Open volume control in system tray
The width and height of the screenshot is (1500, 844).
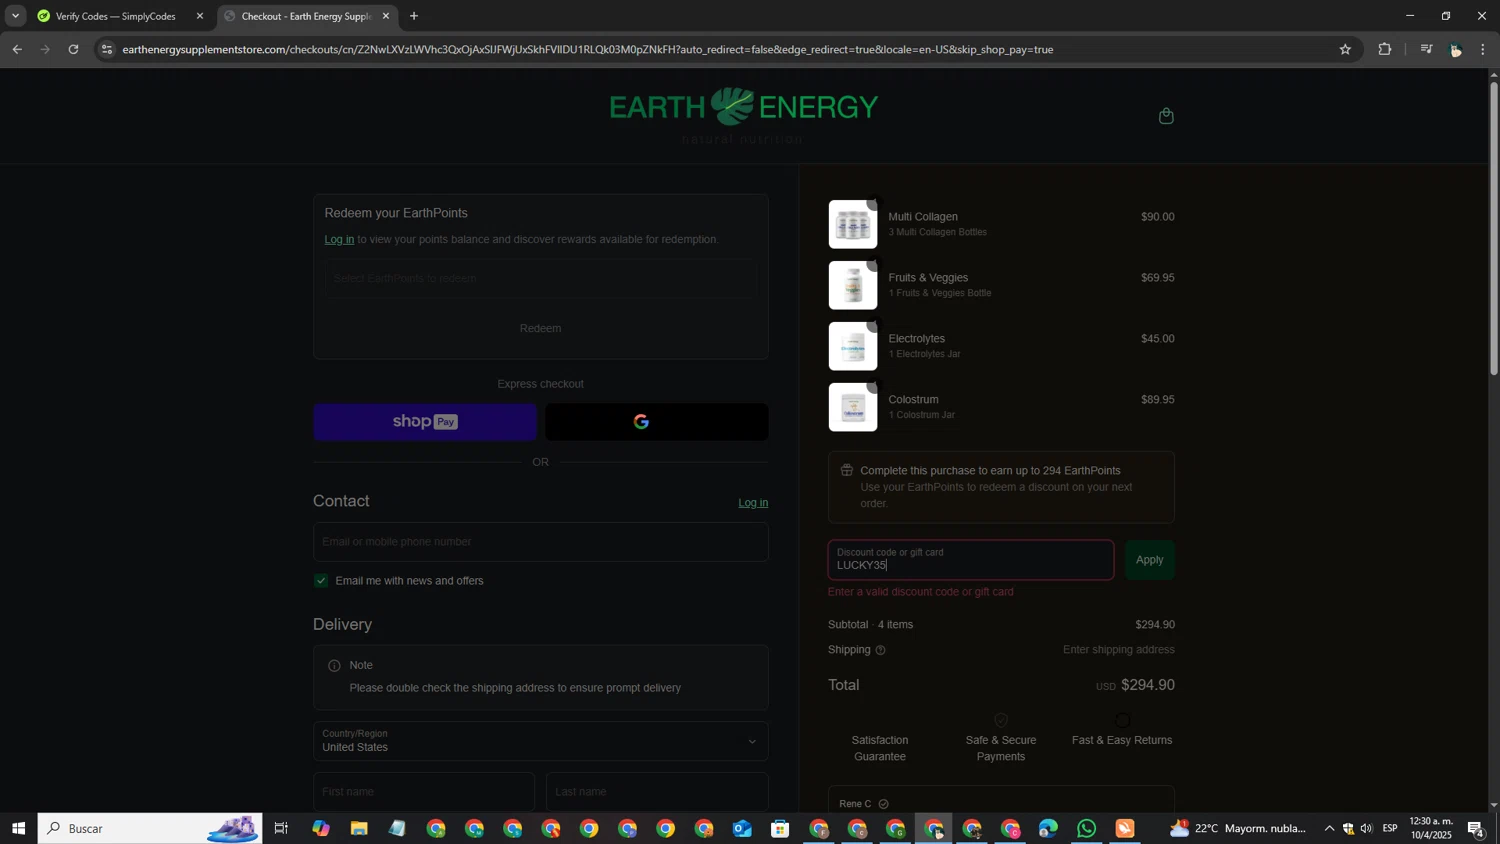(1366, 828)
